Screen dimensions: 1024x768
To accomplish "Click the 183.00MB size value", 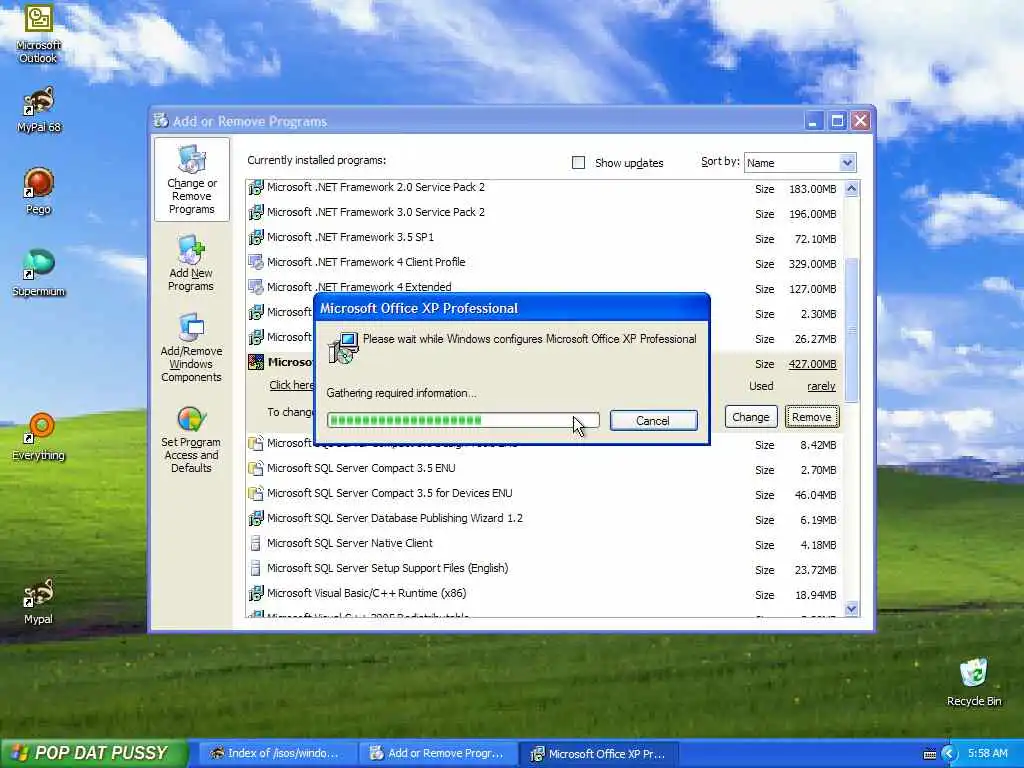I will pos(812,189).
